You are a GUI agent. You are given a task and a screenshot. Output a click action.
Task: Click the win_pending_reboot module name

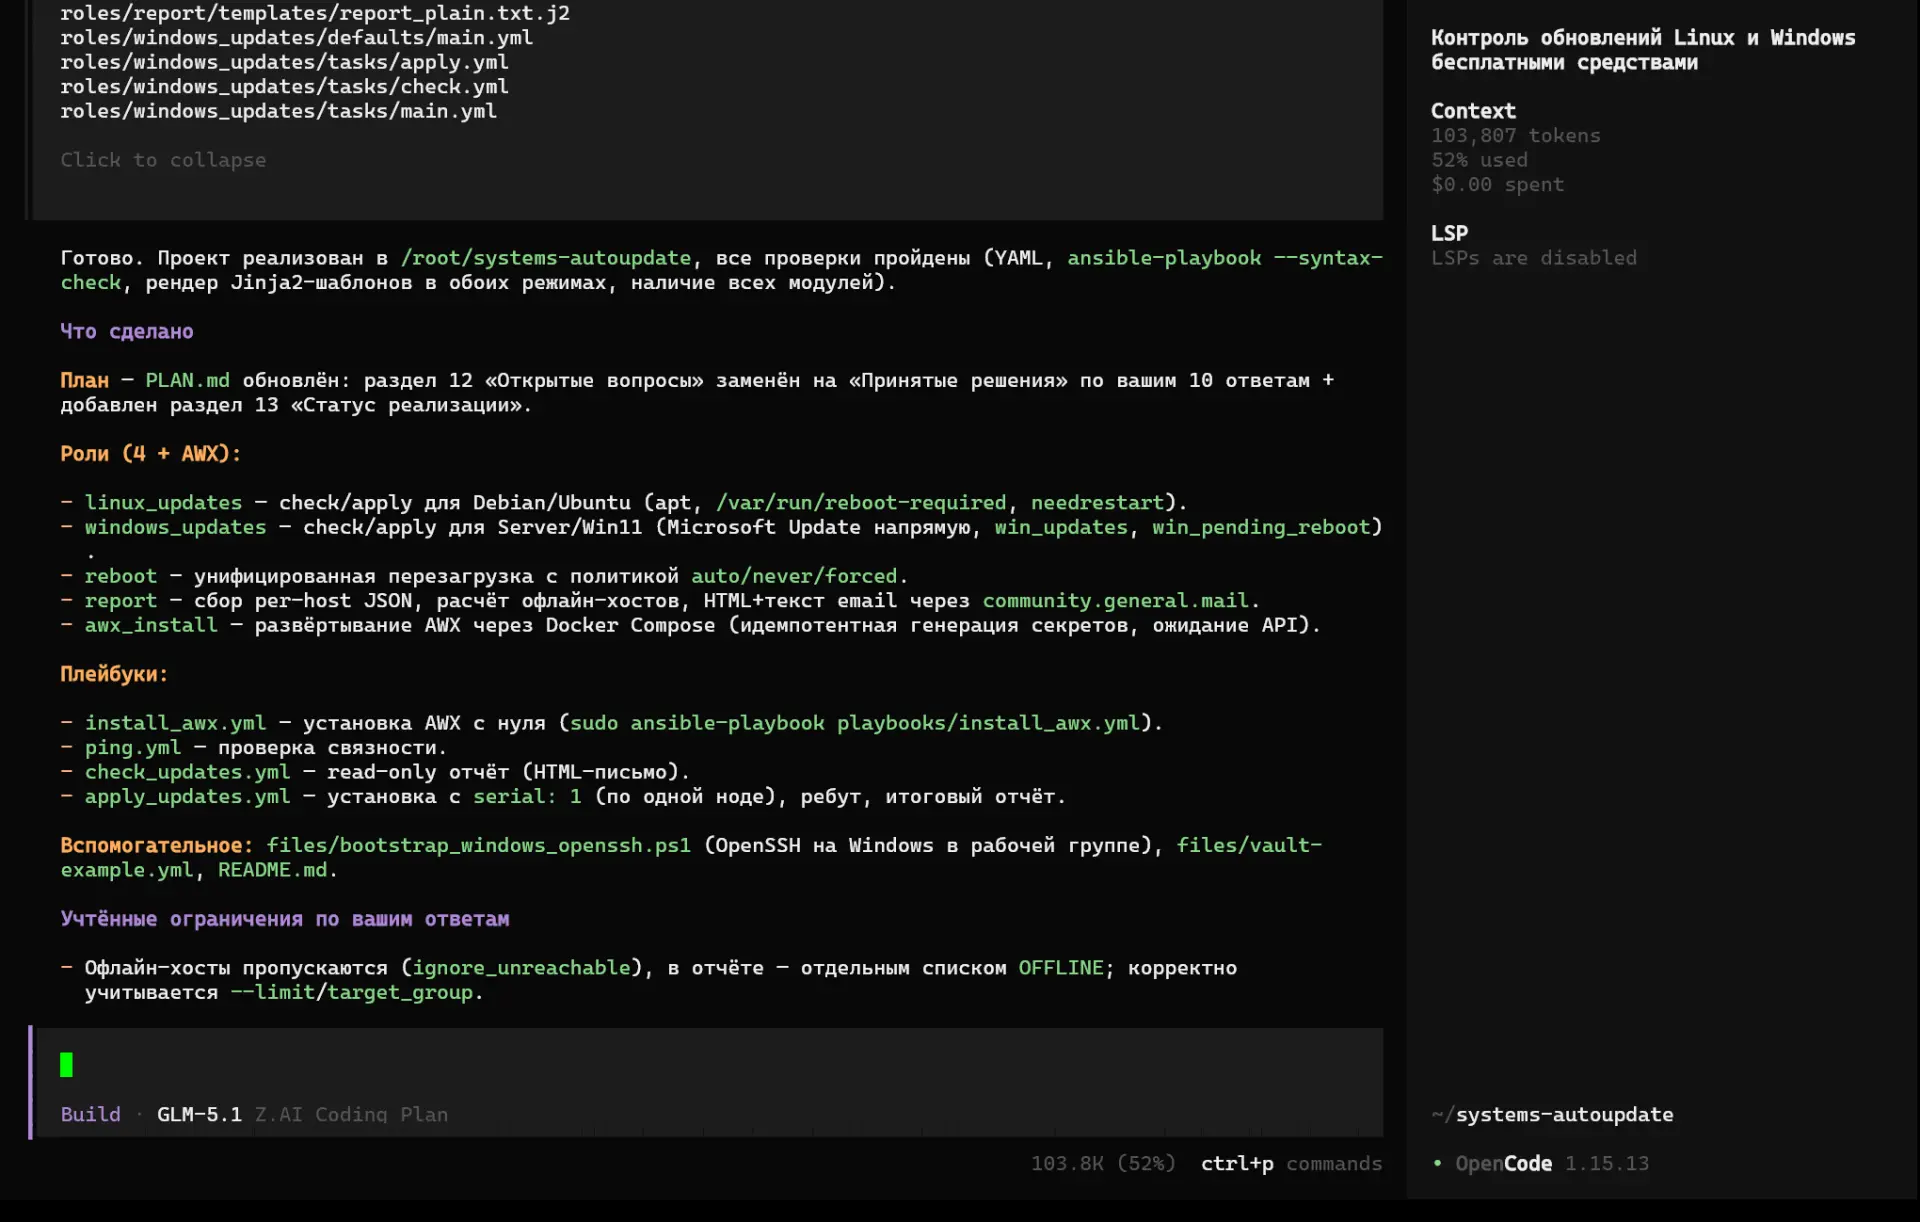point(1261,527)
